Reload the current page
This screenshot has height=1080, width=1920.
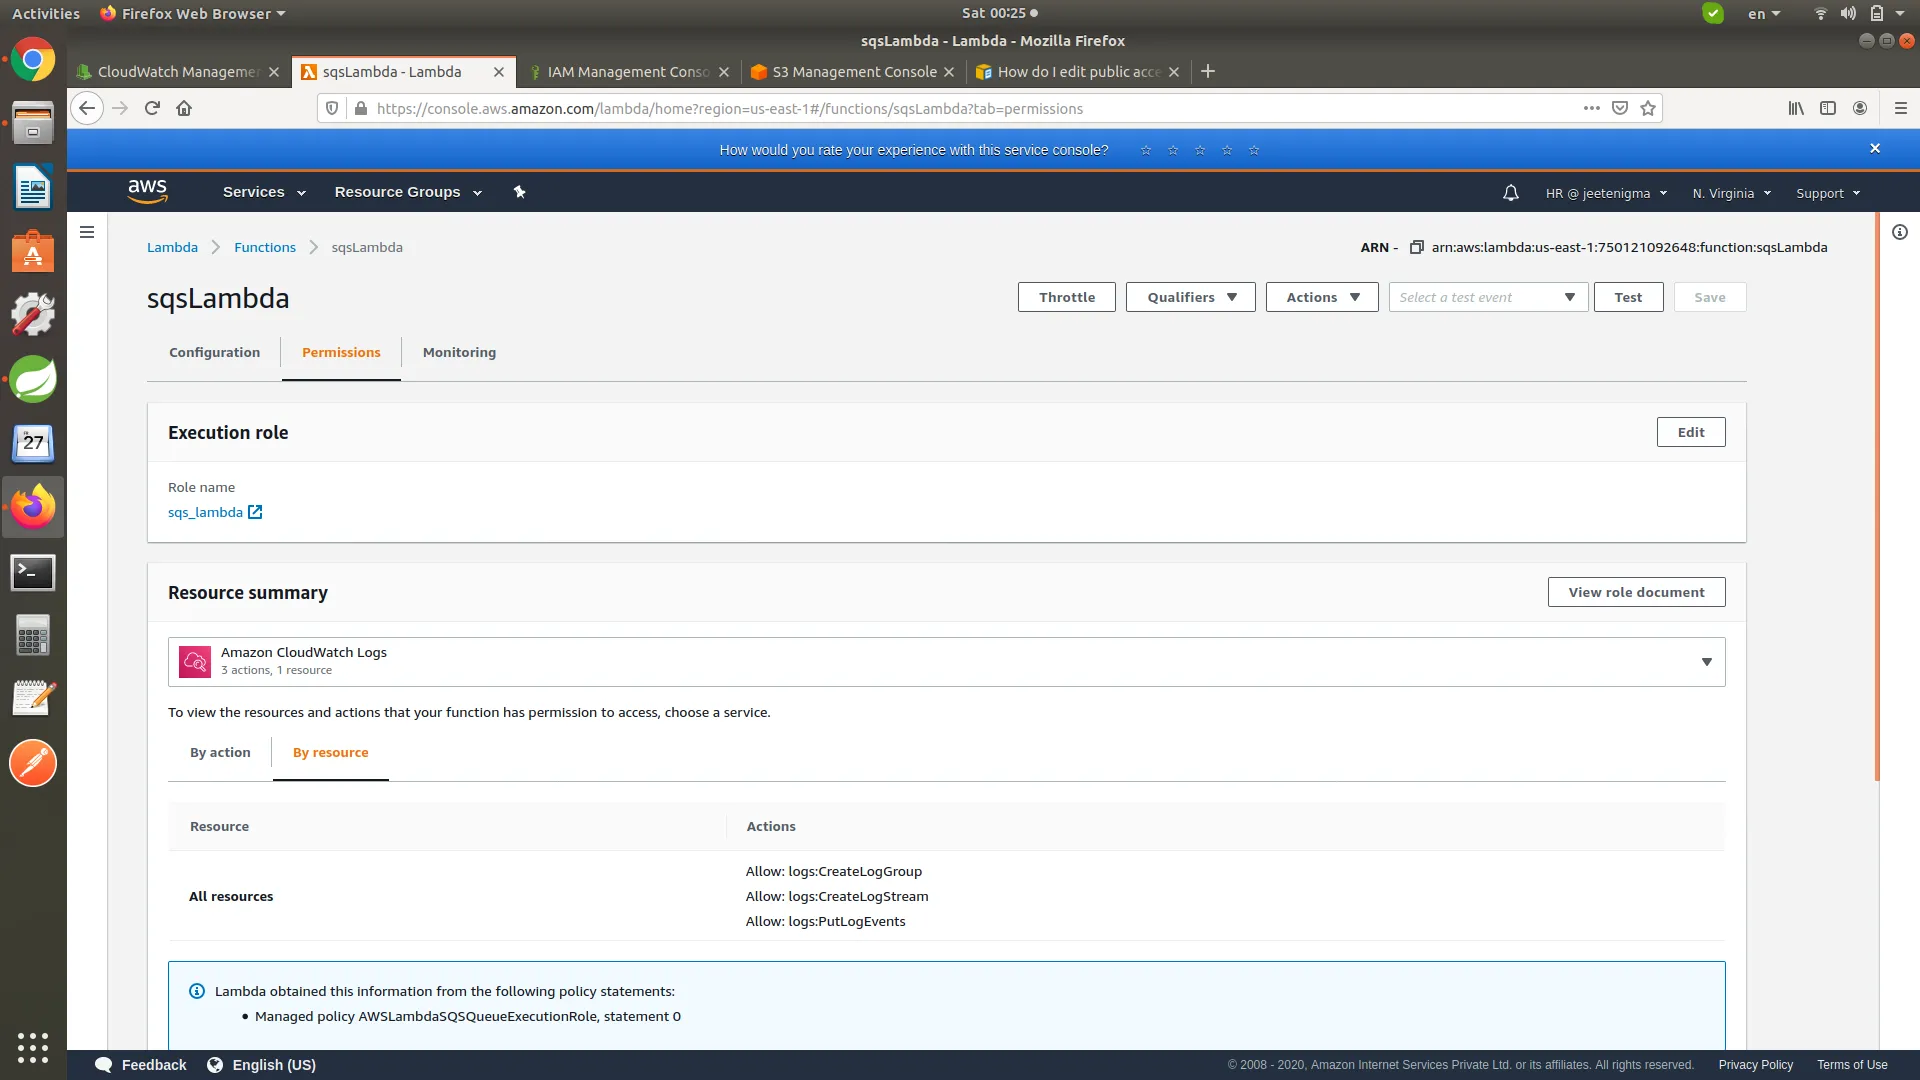(x=152, y=108)
